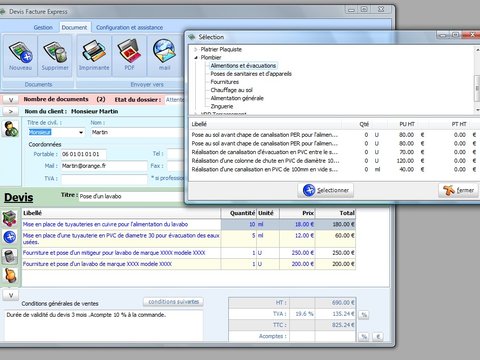Click the Supprimer document icon

pos(55,56)
